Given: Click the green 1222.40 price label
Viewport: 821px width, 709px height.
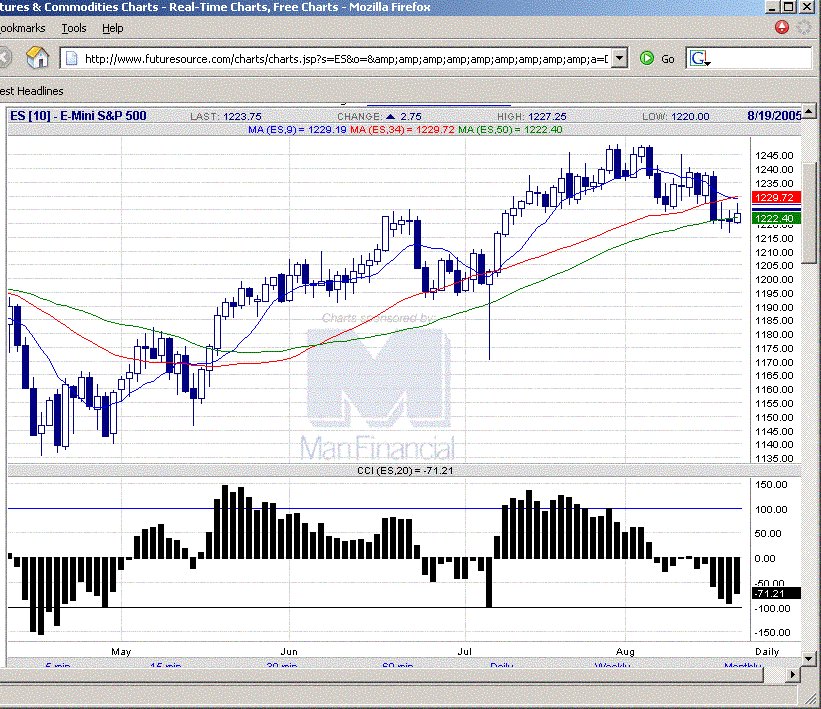Looking at the screenshot, I should (x=776, y=218).
